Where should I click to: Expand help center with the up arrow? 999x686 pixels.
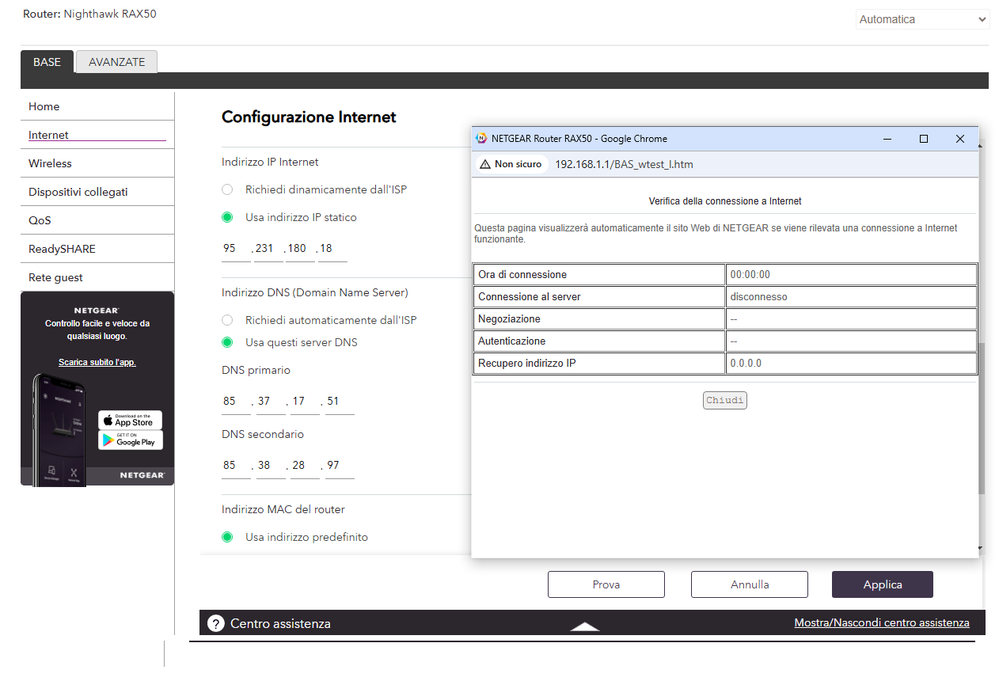click(584, 627)
